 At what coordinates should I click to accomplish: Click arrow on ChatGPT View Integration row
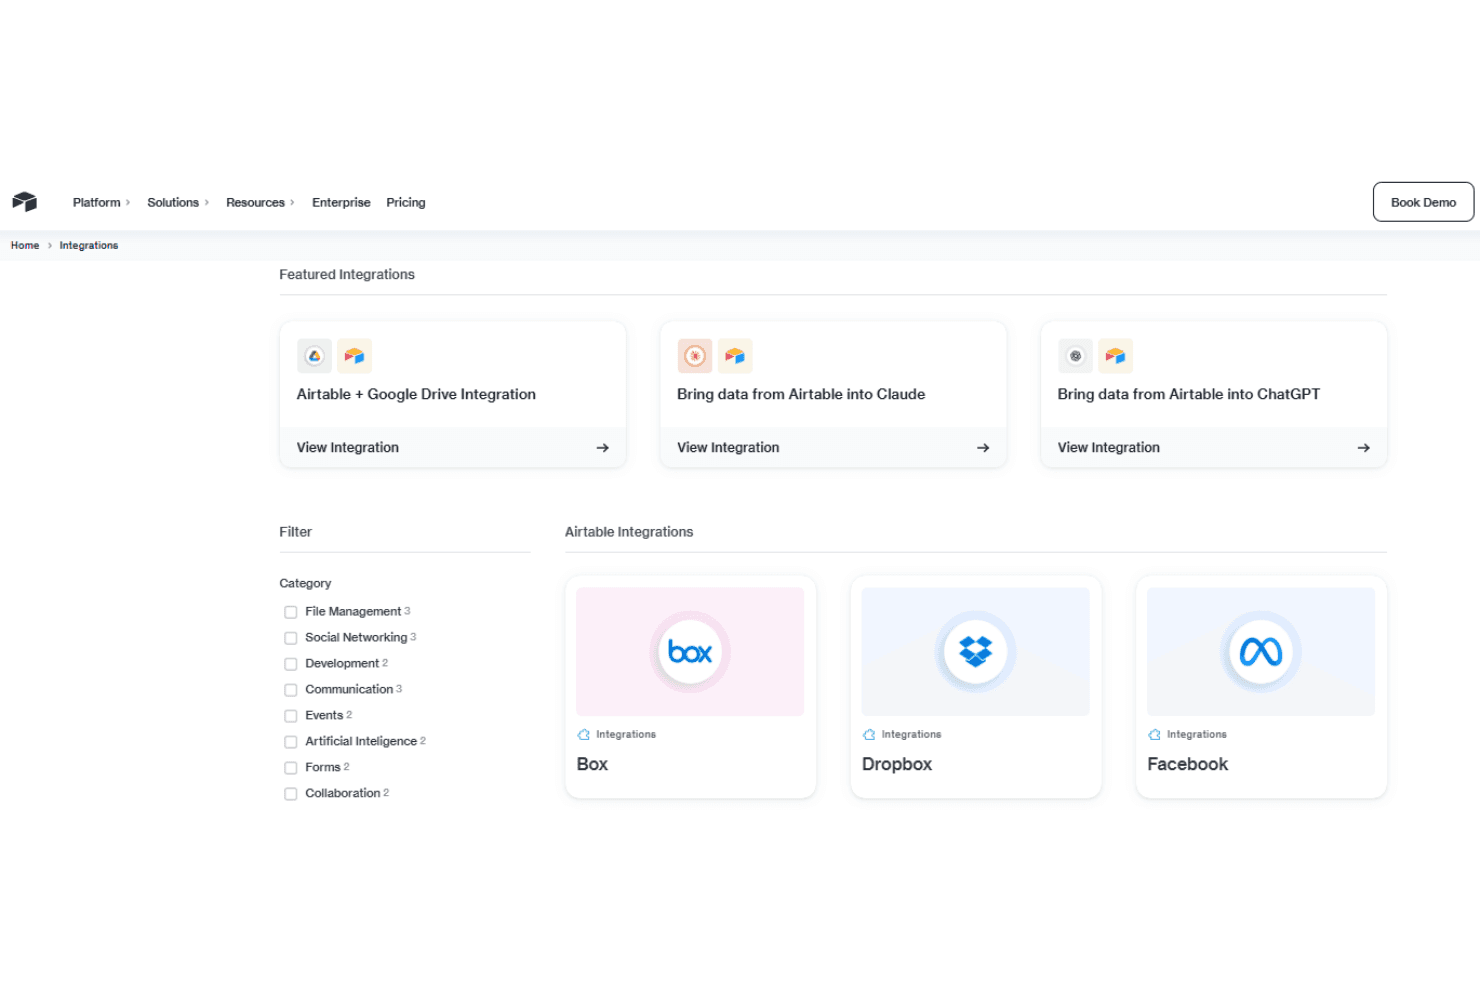(x=1363, y=448)
